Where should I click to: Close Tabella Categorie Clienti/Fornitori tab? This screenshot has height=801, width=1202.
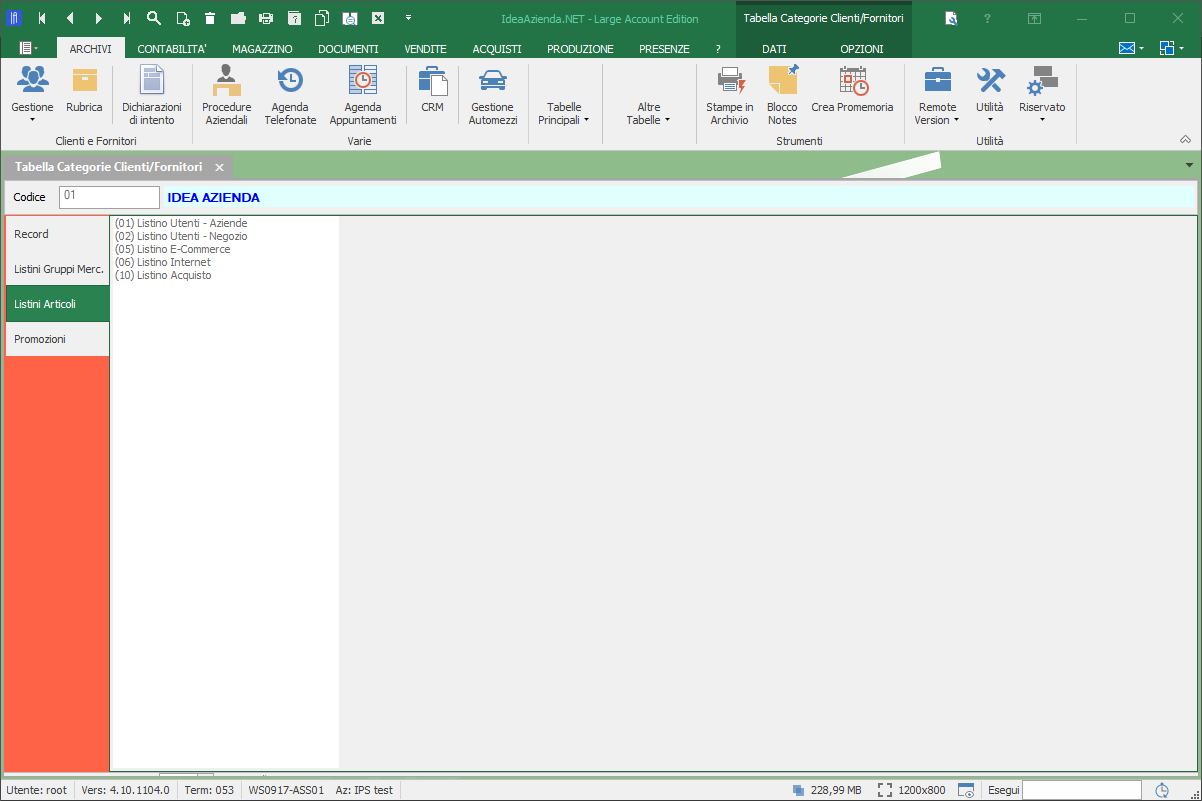[219, 167]
